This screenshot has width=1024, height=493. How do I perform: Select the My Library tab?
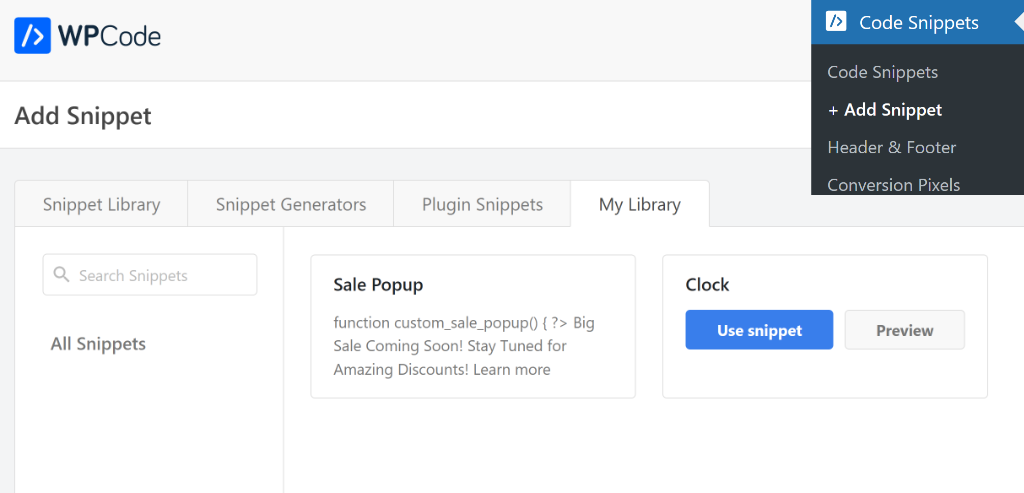[640, 204]
